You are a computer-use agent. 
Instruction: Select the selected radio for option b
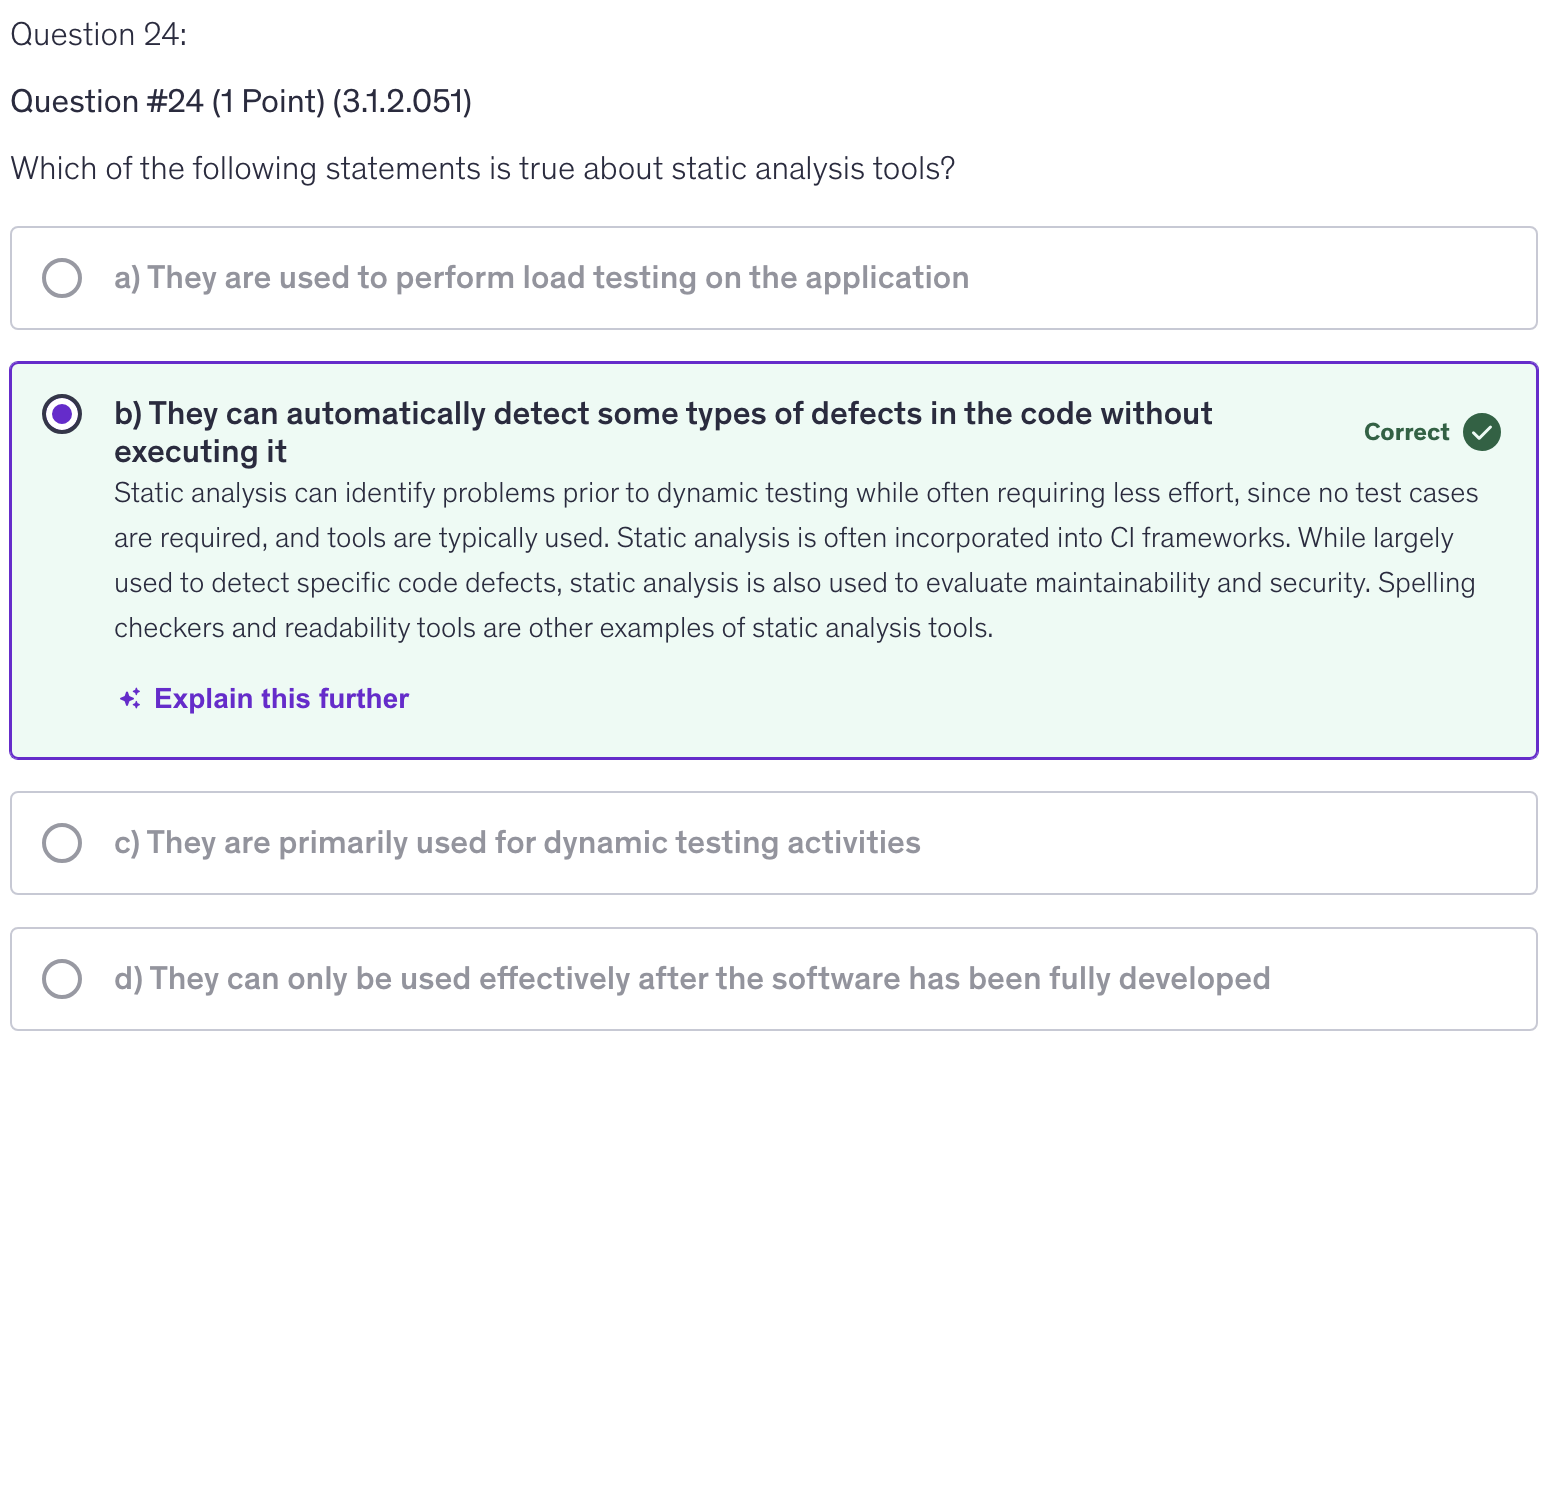tap(62, 414)
